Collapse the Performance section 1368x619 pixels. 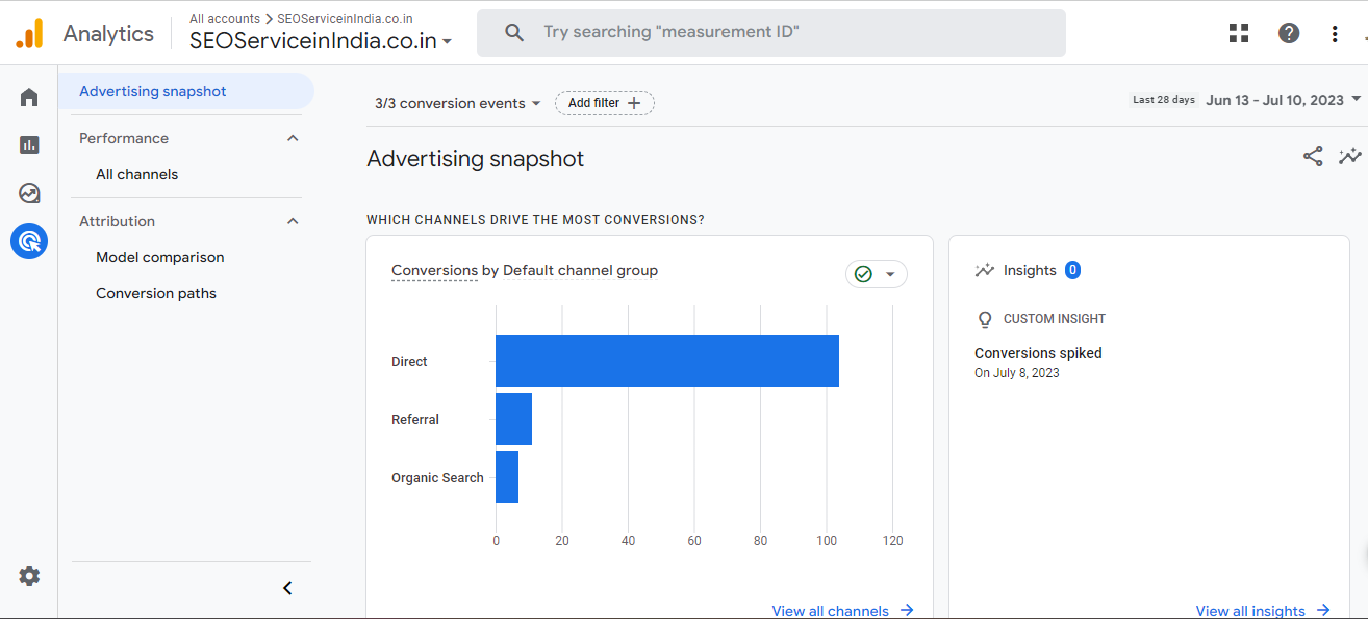point(292,138)
